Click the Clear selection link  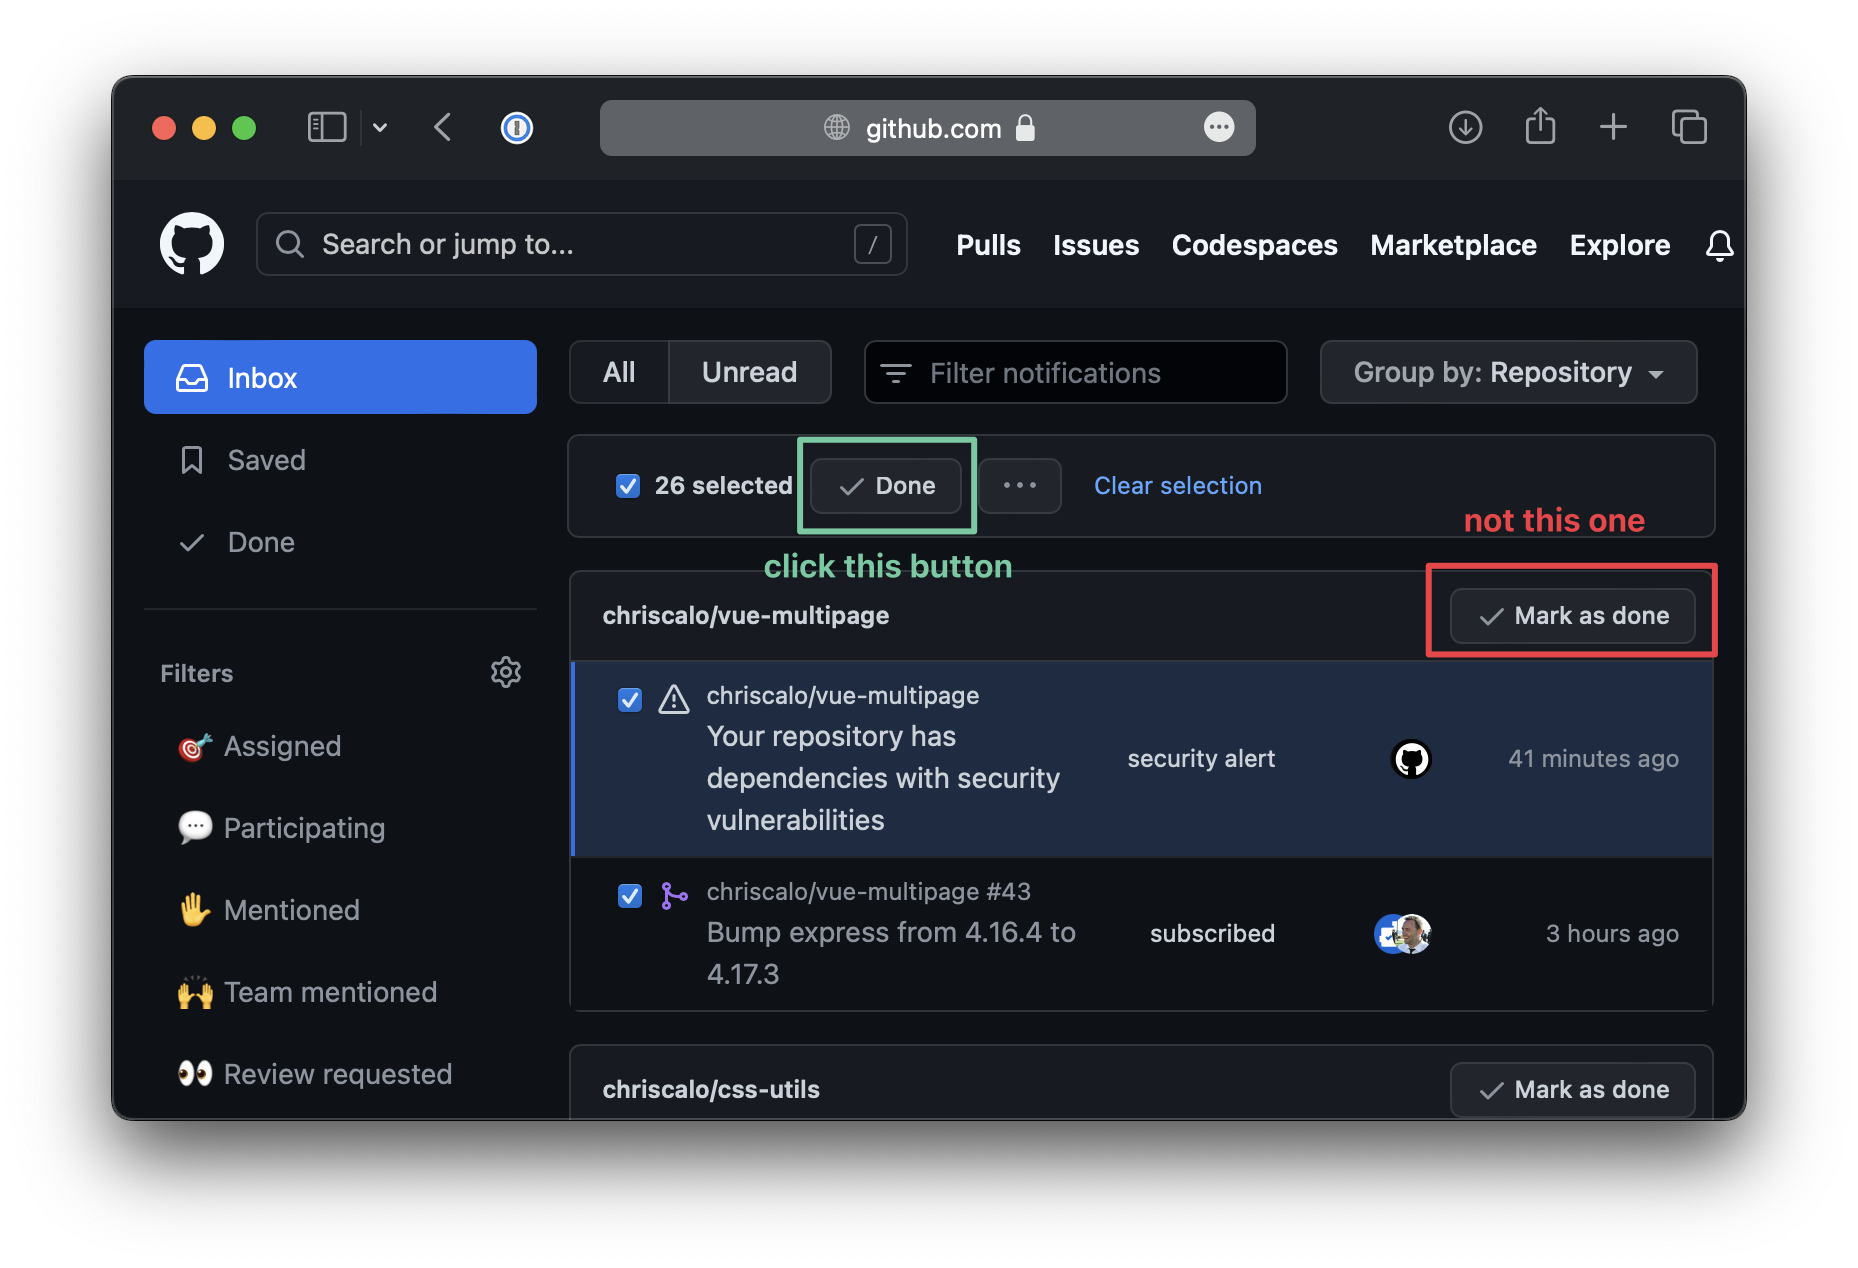(x=1177, y=485)
